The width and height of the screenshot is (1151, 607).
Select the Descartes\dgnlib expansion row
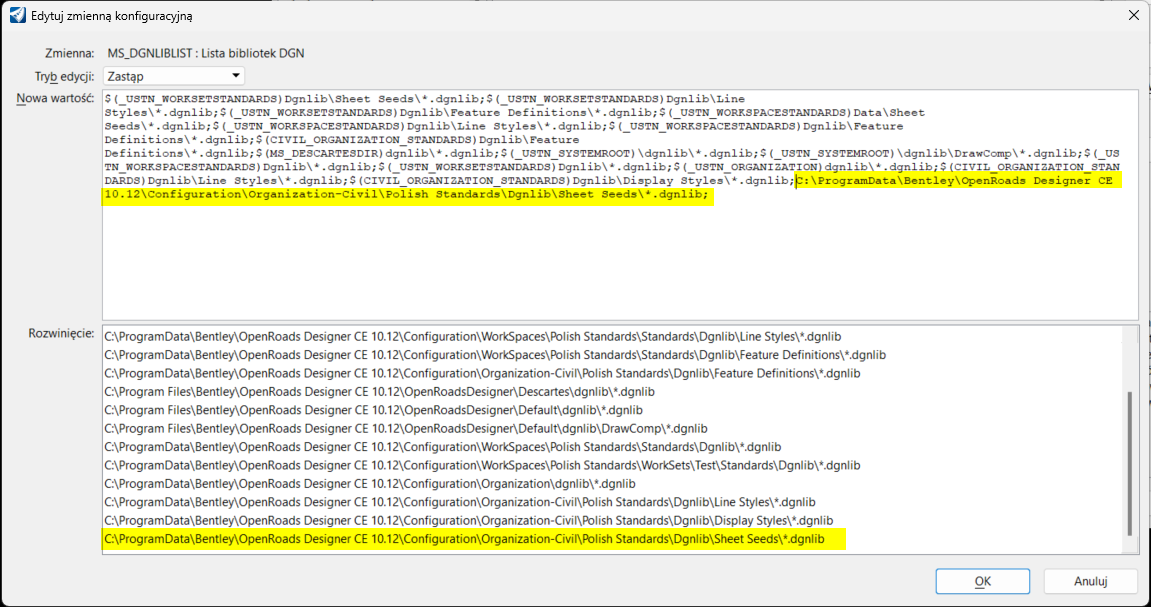point(379,392)
